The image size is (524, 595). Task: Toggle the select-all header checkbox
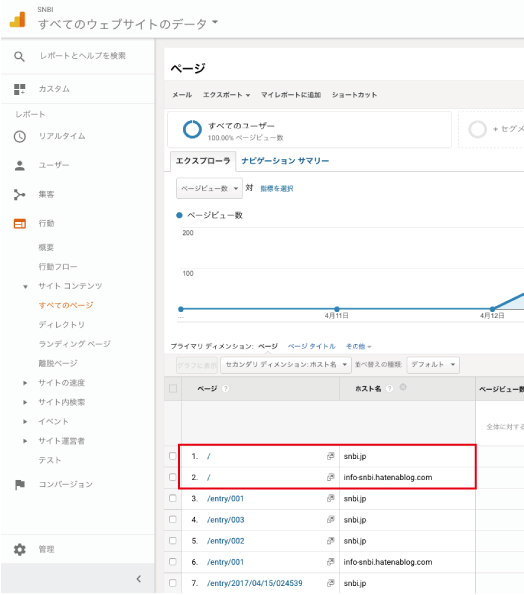pos(173,389)
